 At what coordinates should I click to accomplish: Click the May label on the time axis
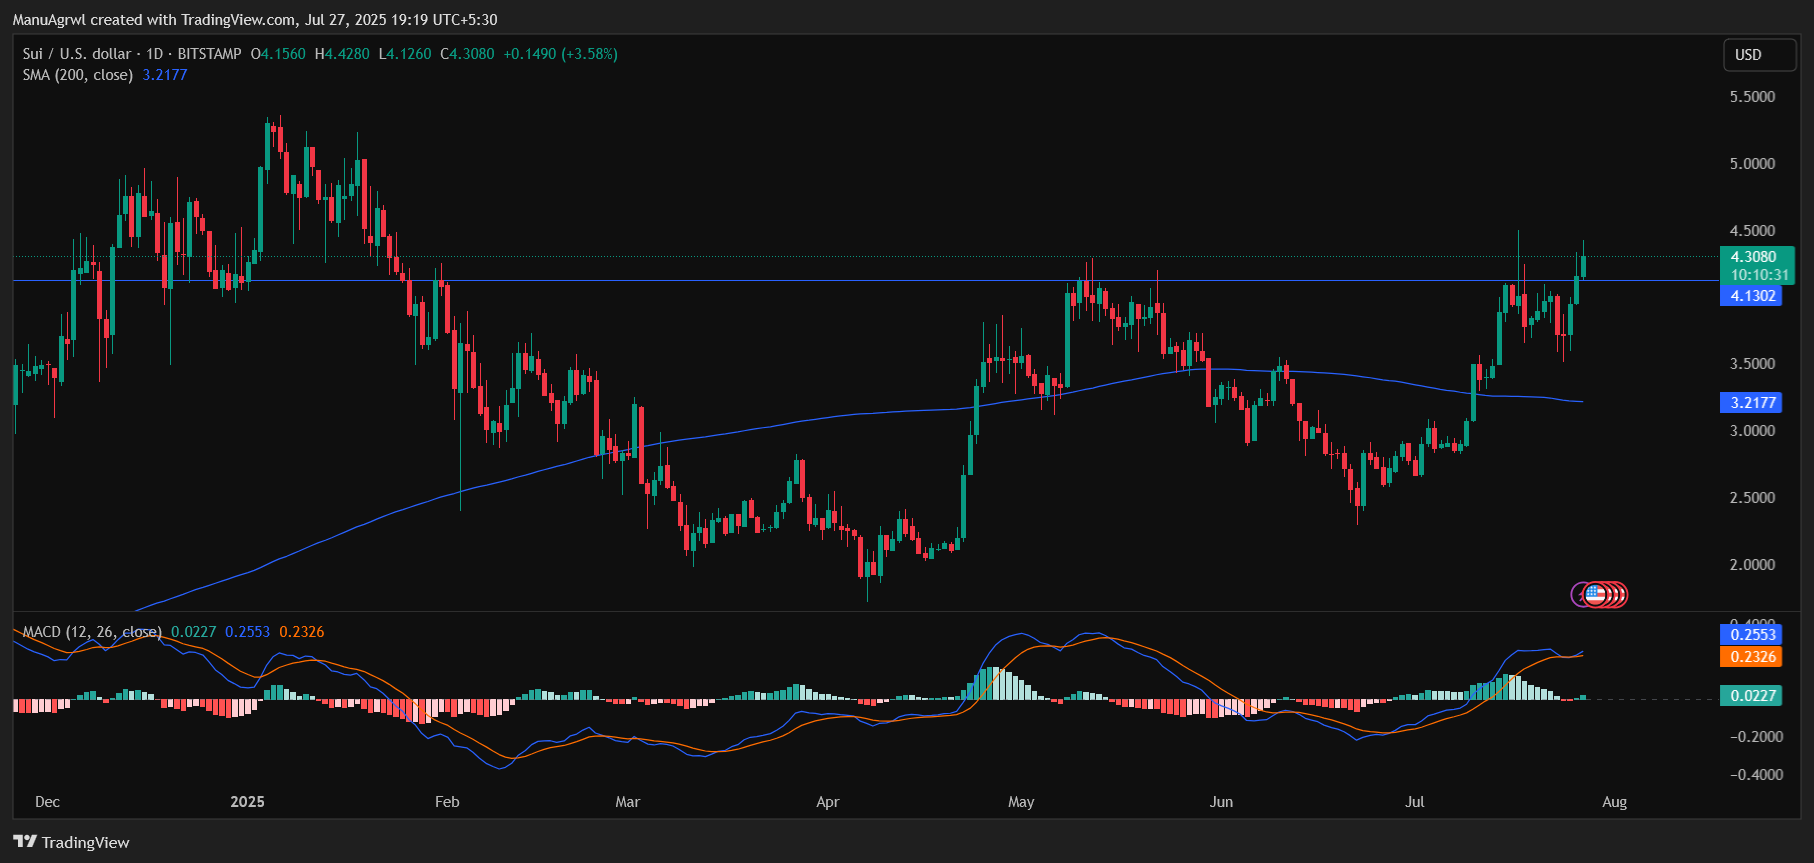(x=1021, y=802)
